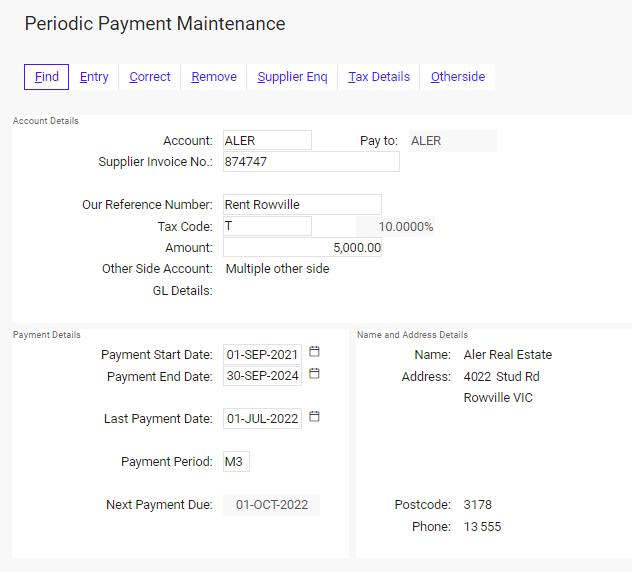
Task: Click the Payment Start Date input
Action: pyautogui.click(x=262, y=355)
